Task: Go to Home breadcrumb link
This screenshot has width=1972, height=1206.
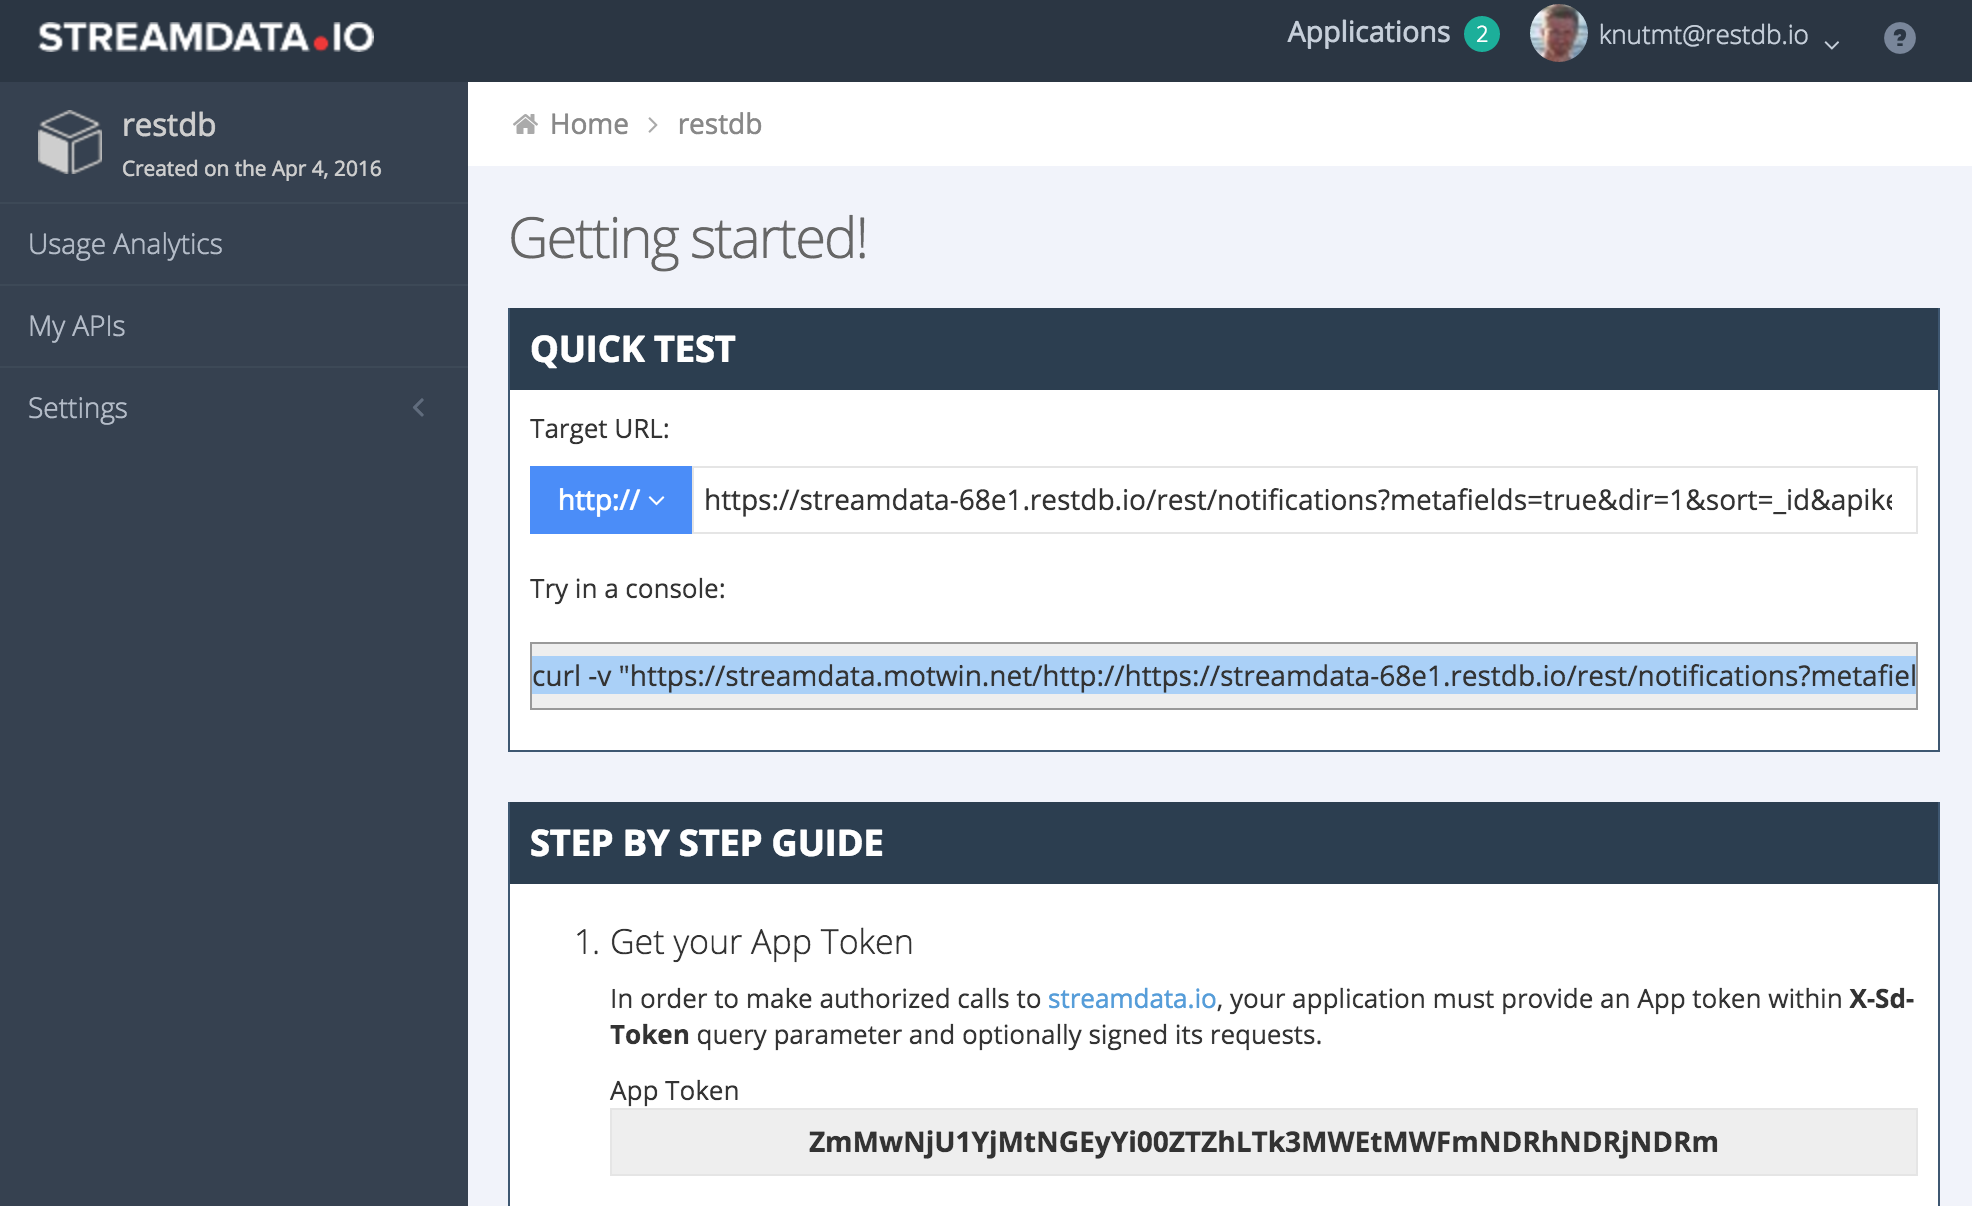Action: pos(589,124)
